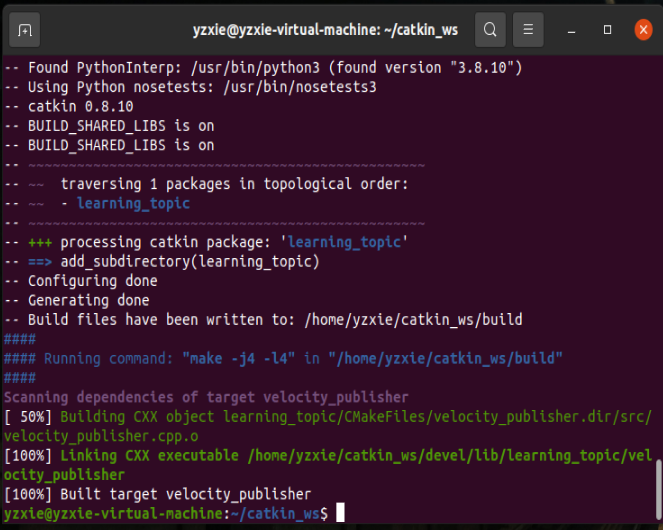
Task: Open the hamburger menu
Action: (x=528, y=30)
